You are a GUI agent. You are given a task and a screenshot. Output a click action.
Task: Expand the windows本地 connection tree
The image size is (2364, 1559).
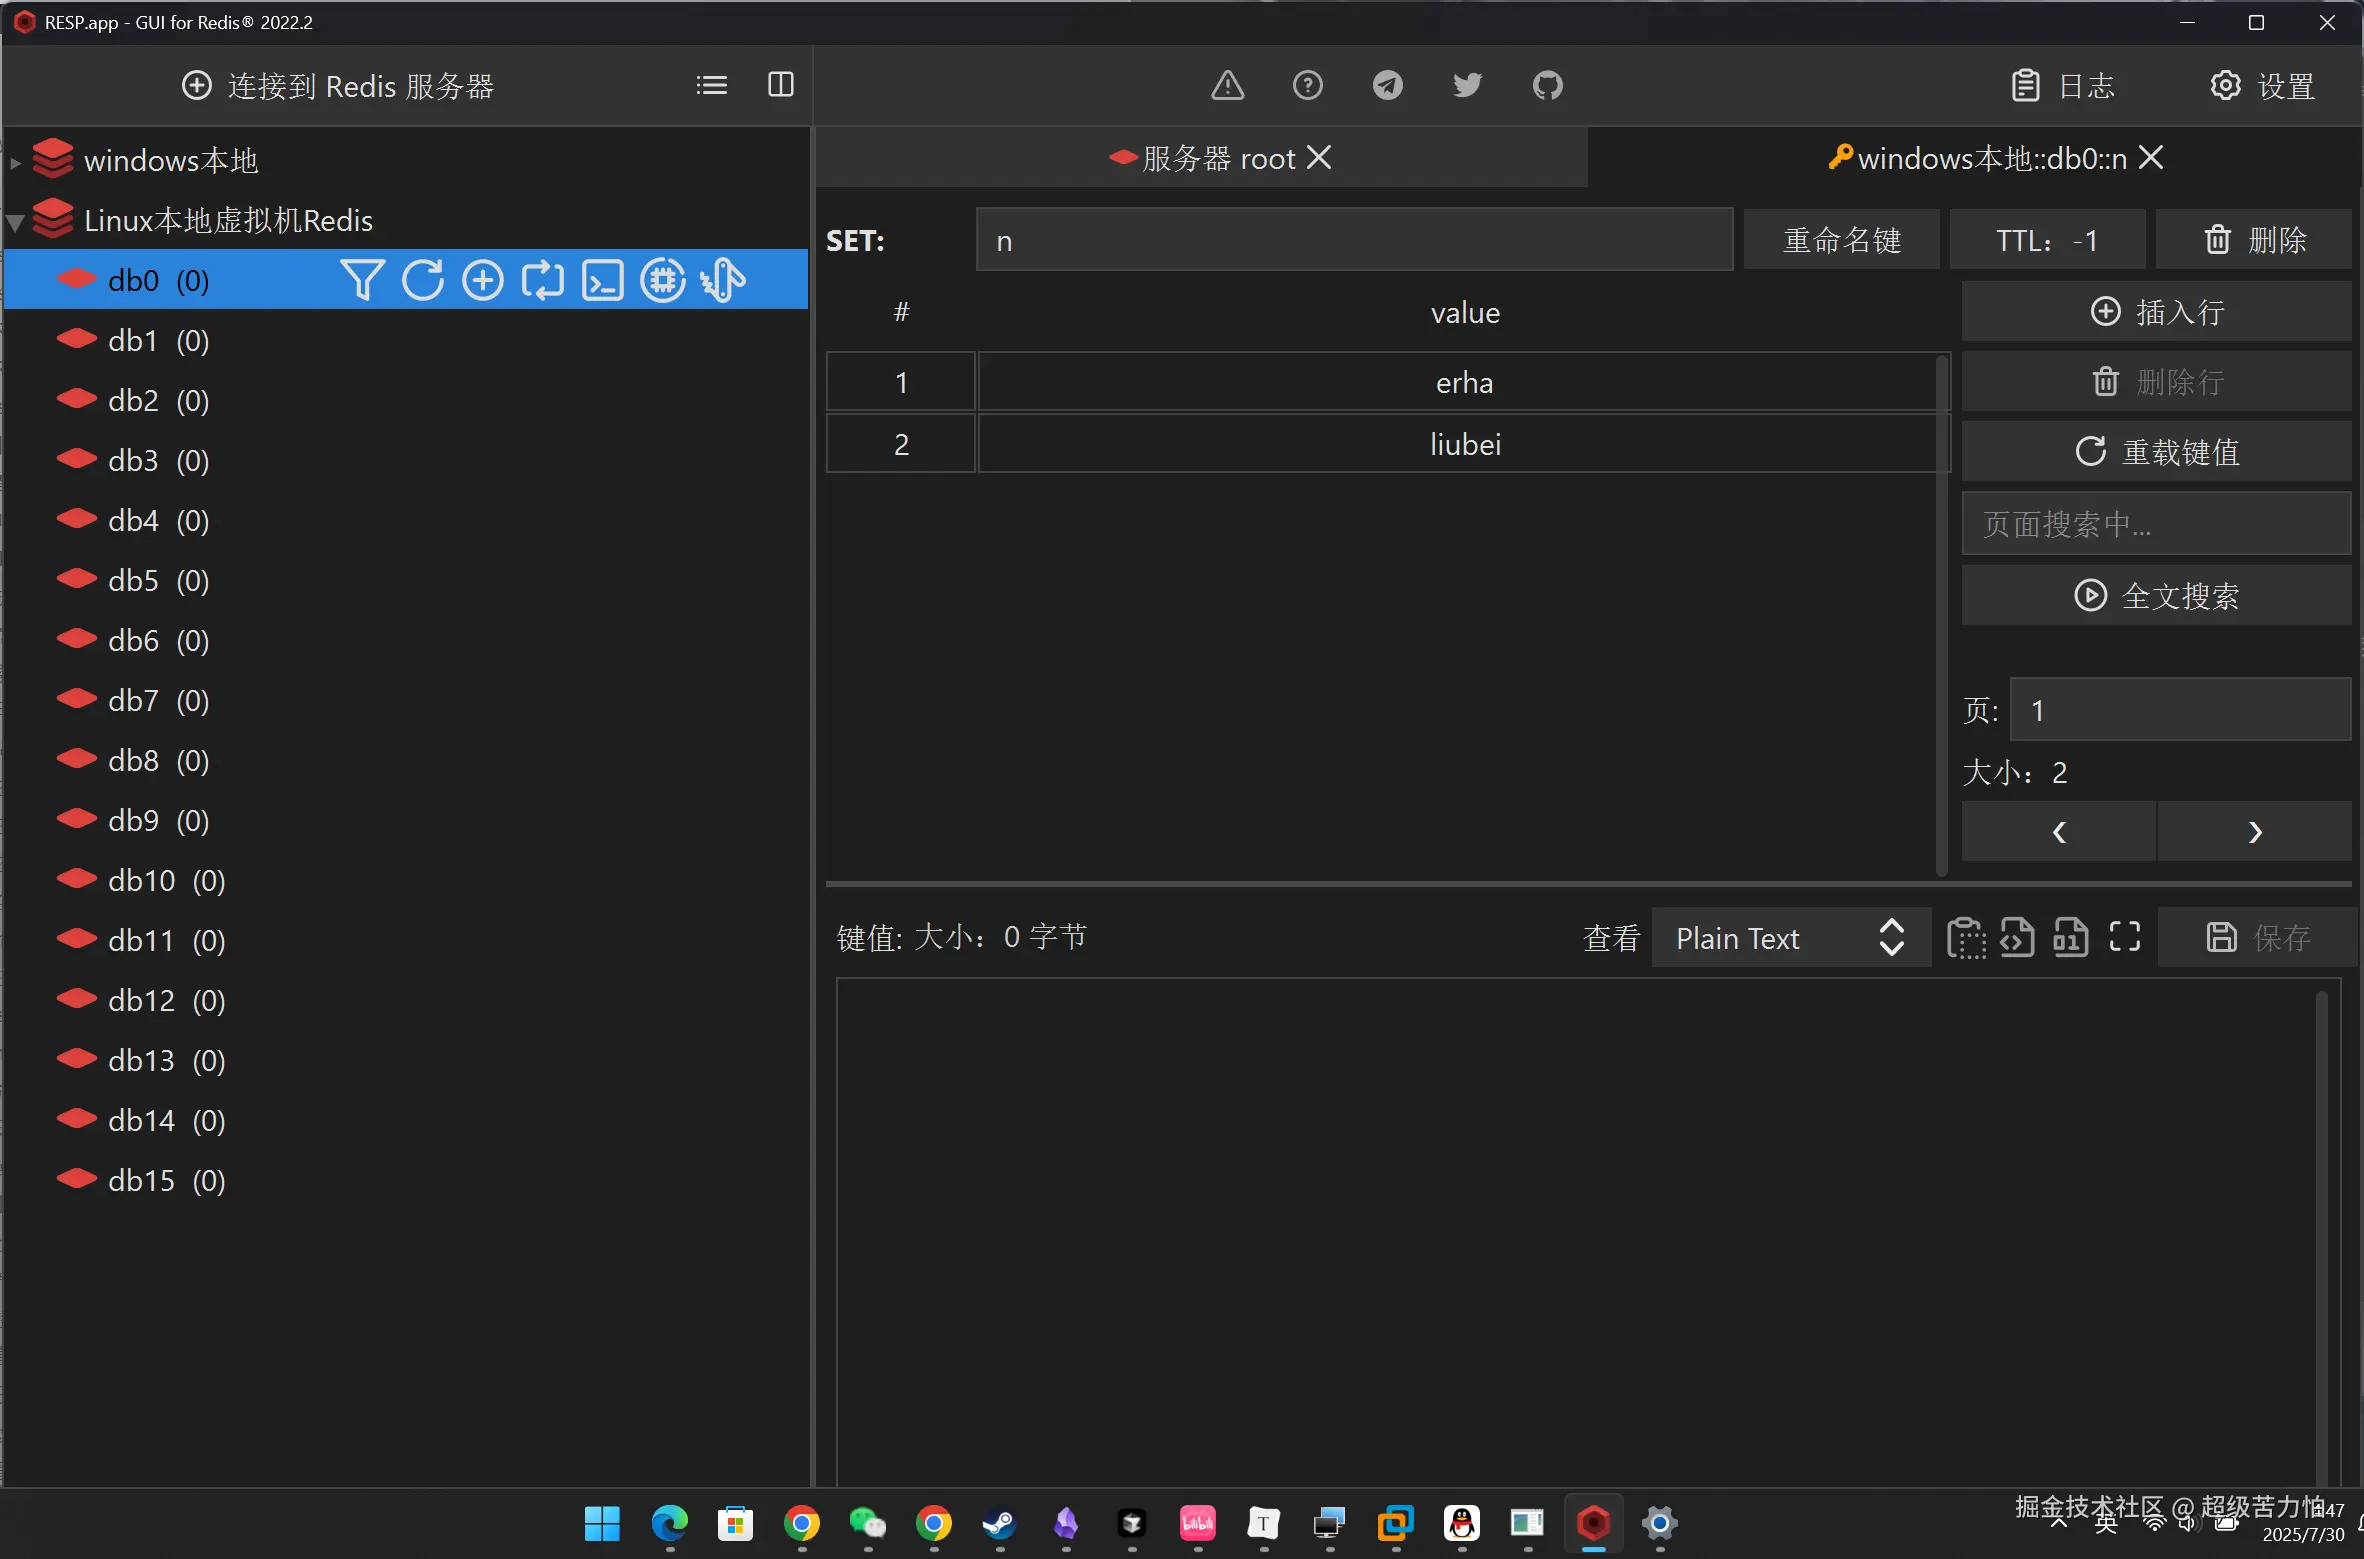tap(15, 161)
